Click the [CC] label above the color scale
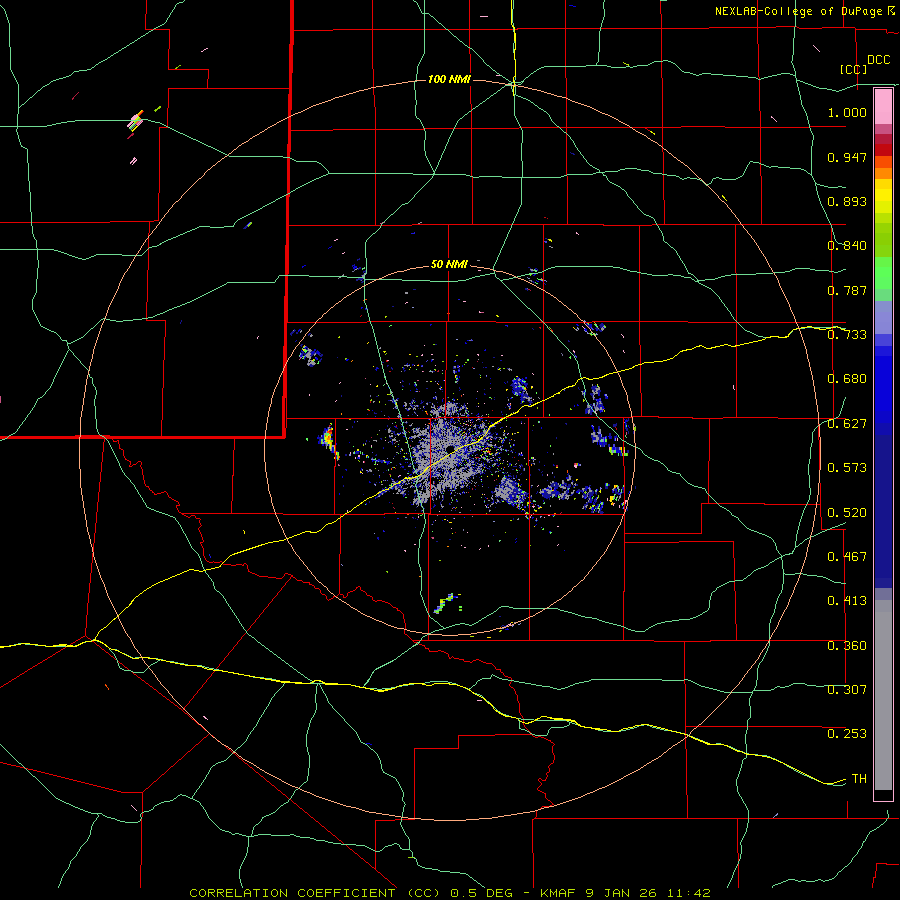Screen dimensions: 900x900 853,69
